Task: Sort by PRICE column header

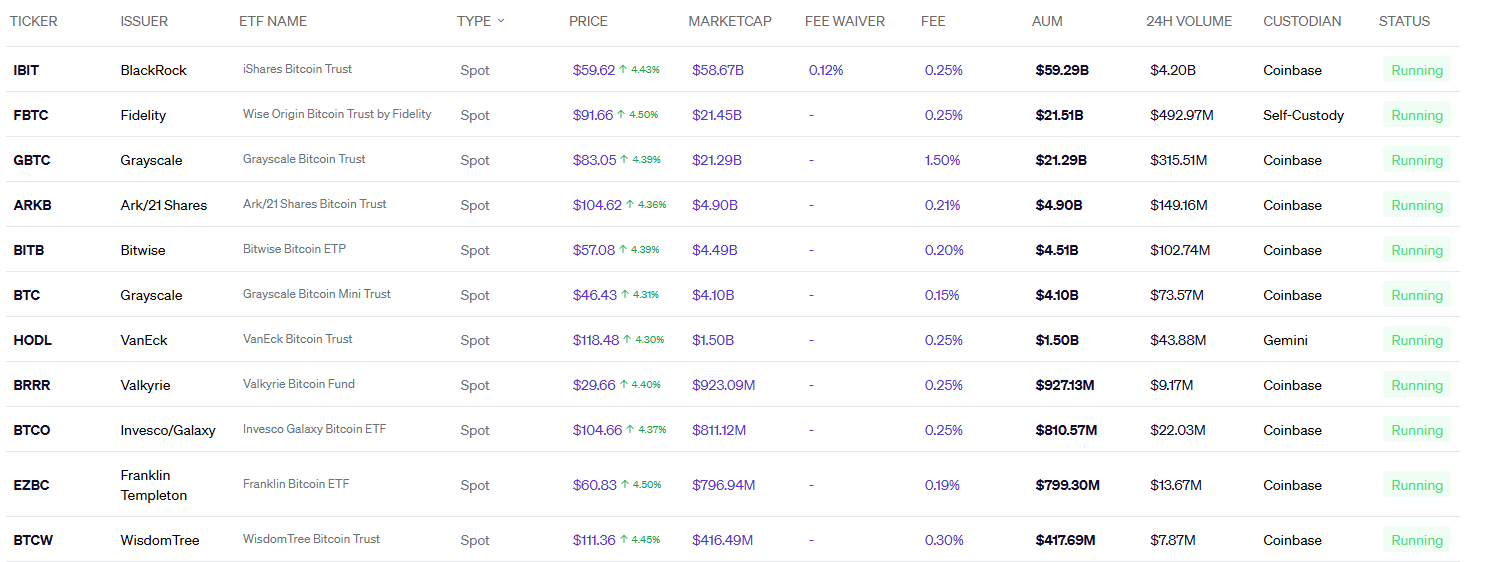Action: point(588,21)
